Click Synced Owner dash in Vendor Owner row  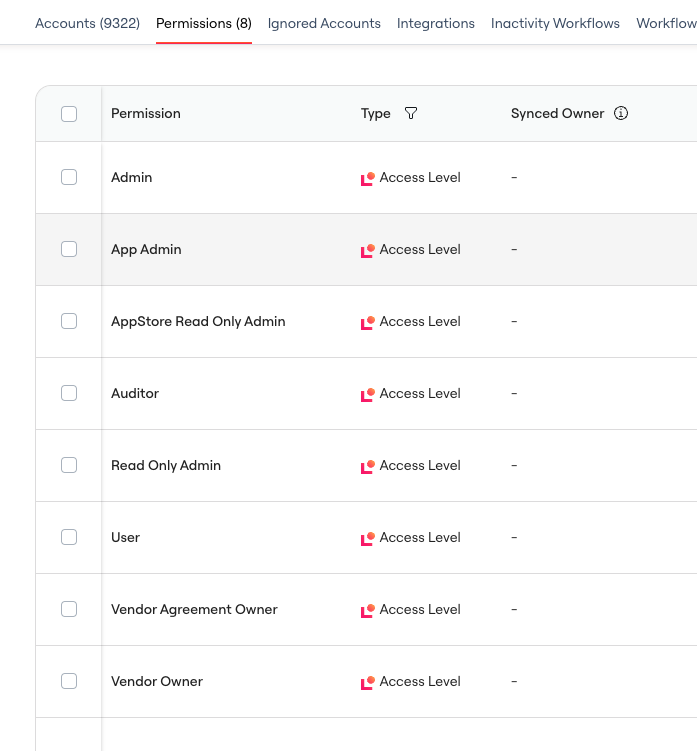(514, 681)
